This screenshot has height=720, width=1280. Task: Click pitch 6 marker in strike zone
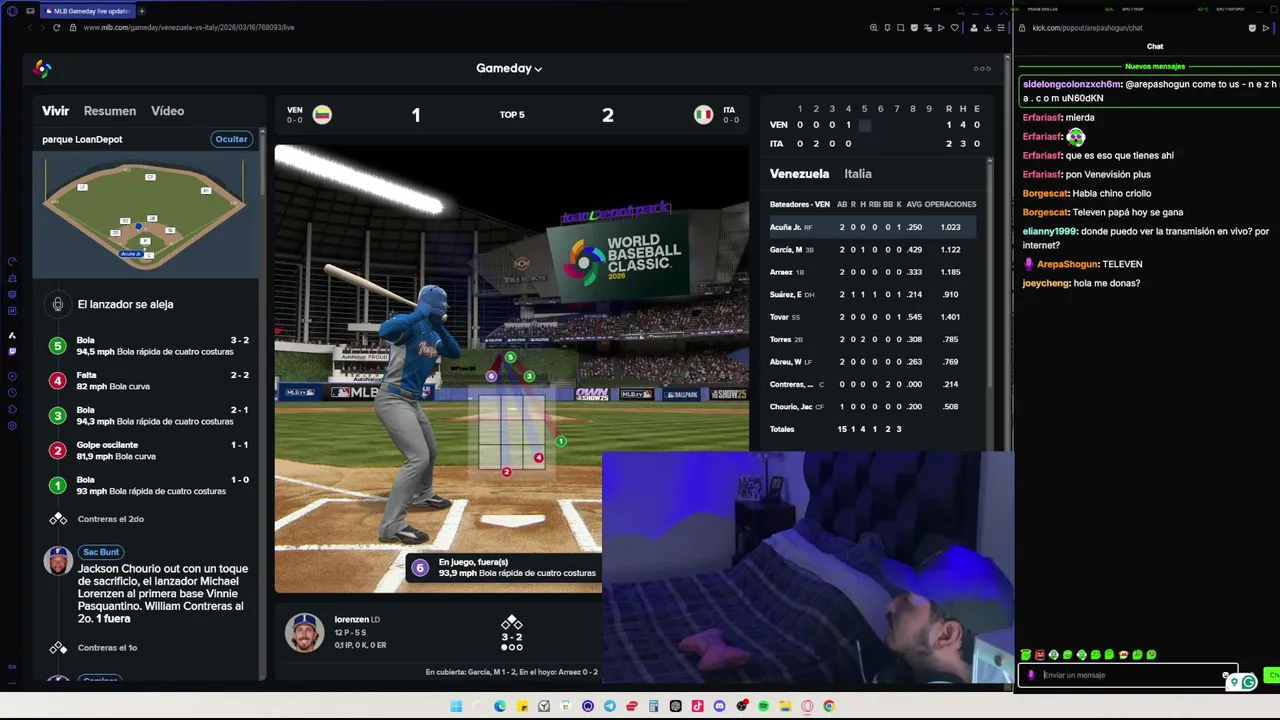(491, 376)
